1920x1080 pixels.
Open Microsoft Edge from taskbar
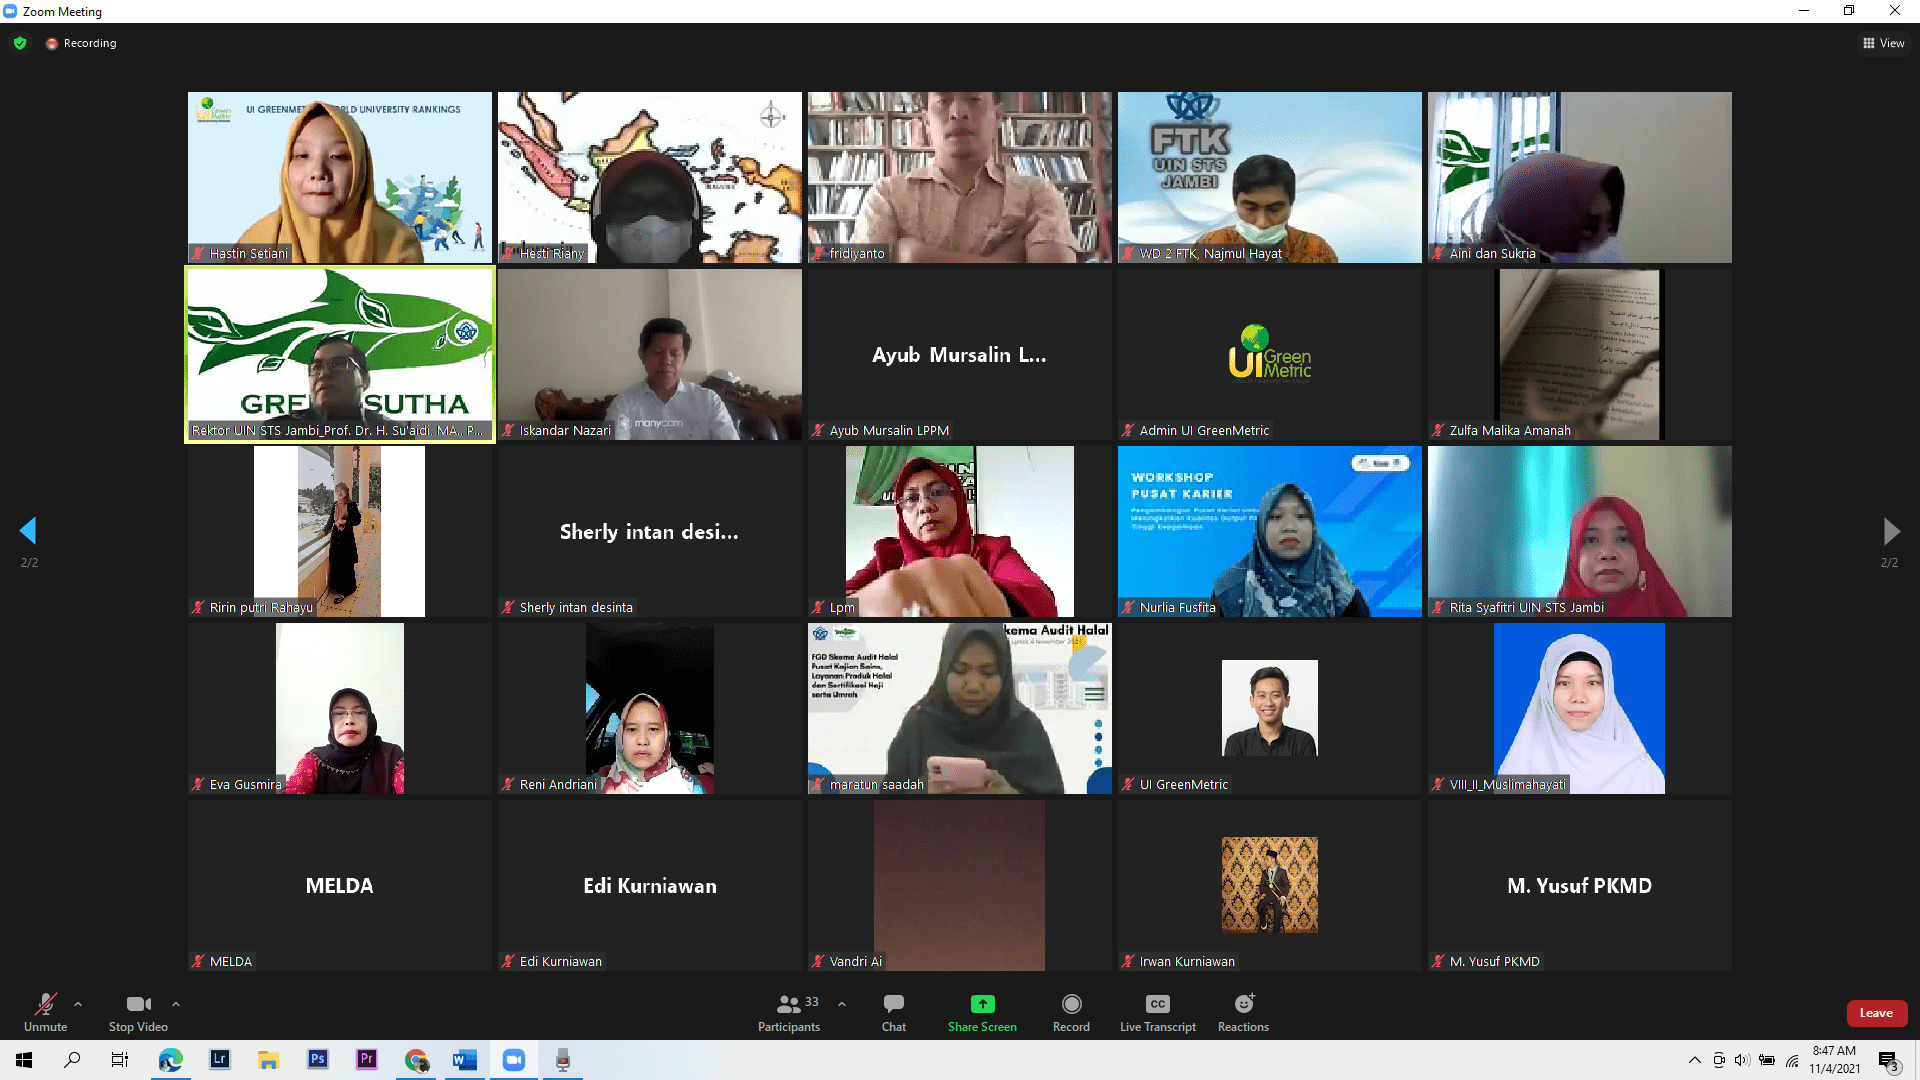pos(170,1060)
